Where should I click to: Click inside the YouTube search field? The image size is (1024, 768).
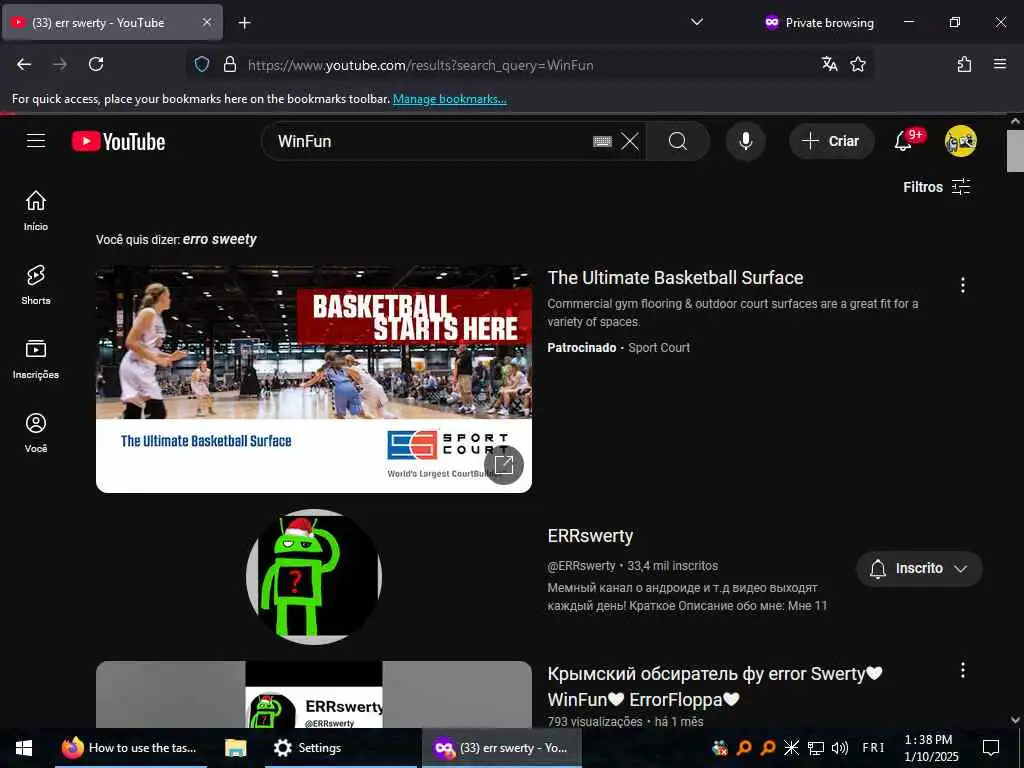(431, 141)
